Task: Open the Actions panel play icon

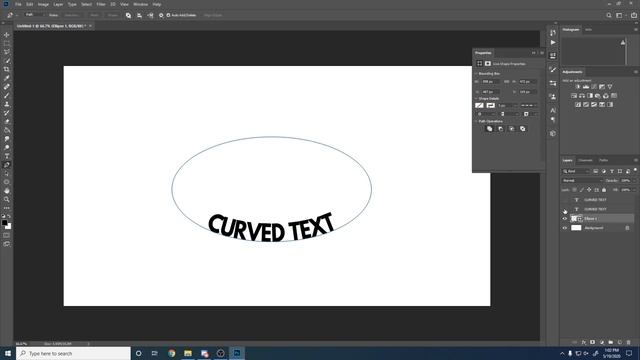Action: pos(553,42)
